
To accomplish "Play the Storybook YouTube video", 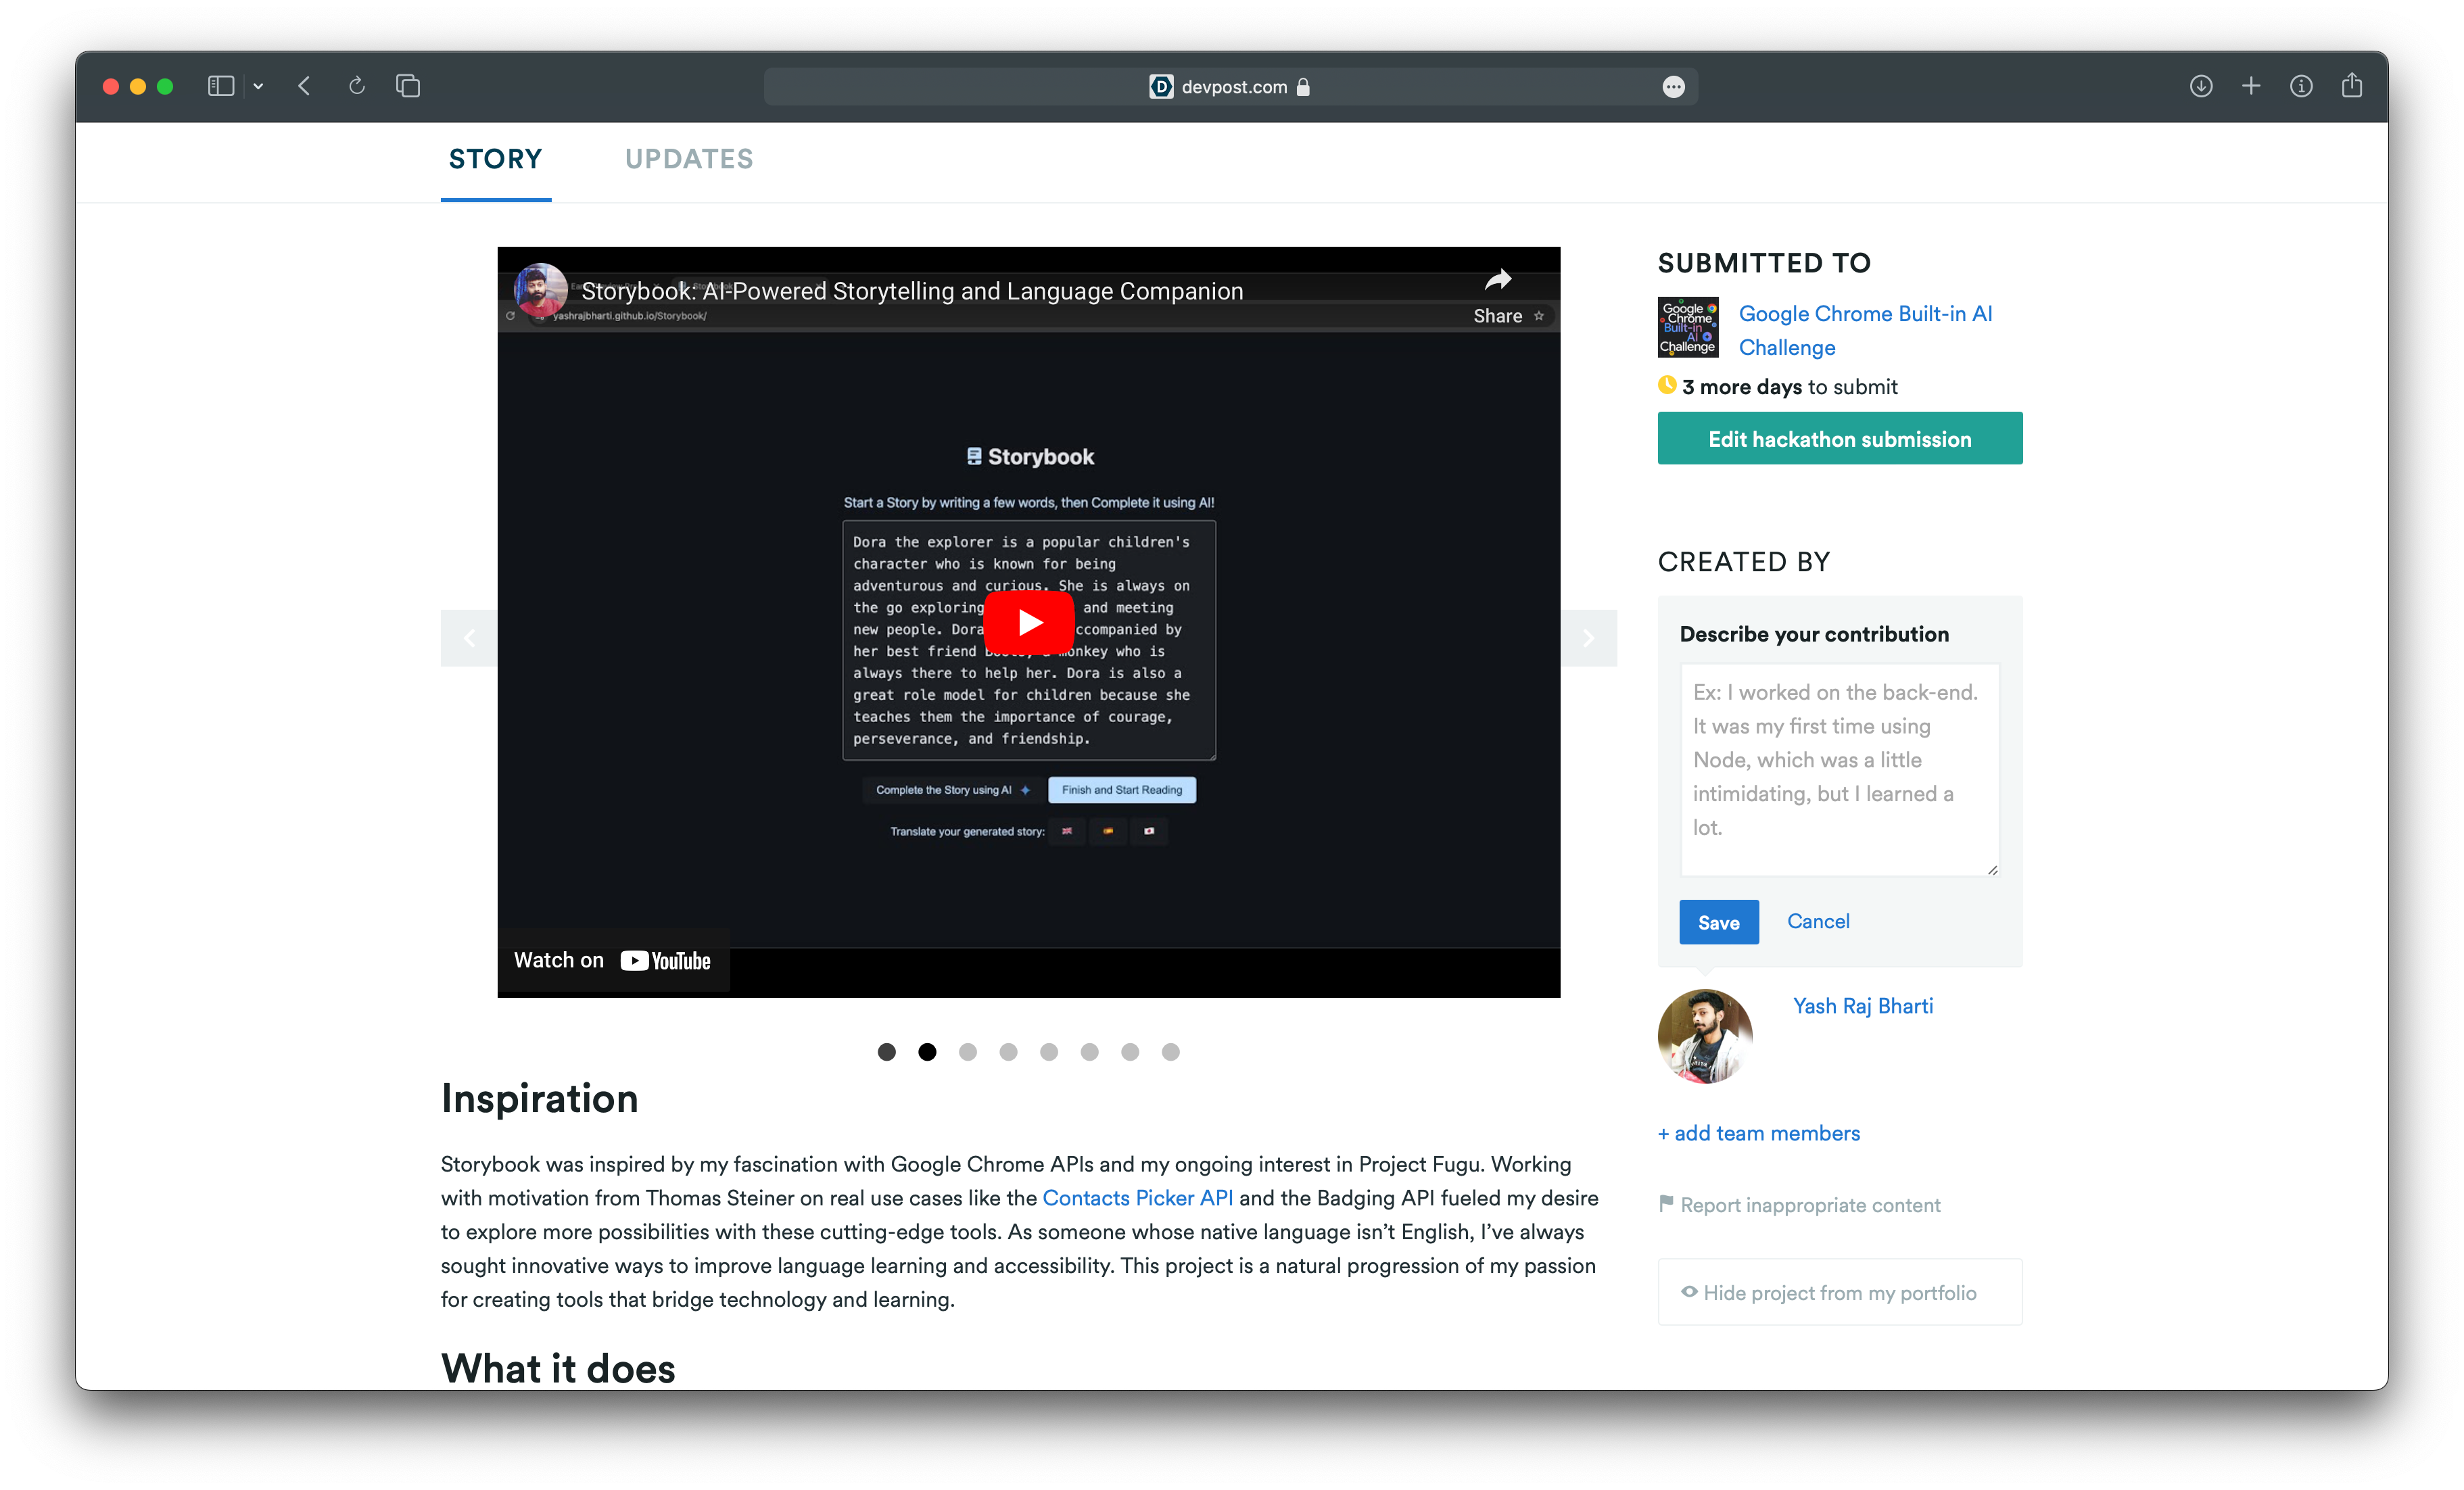I will [1029, 622].
